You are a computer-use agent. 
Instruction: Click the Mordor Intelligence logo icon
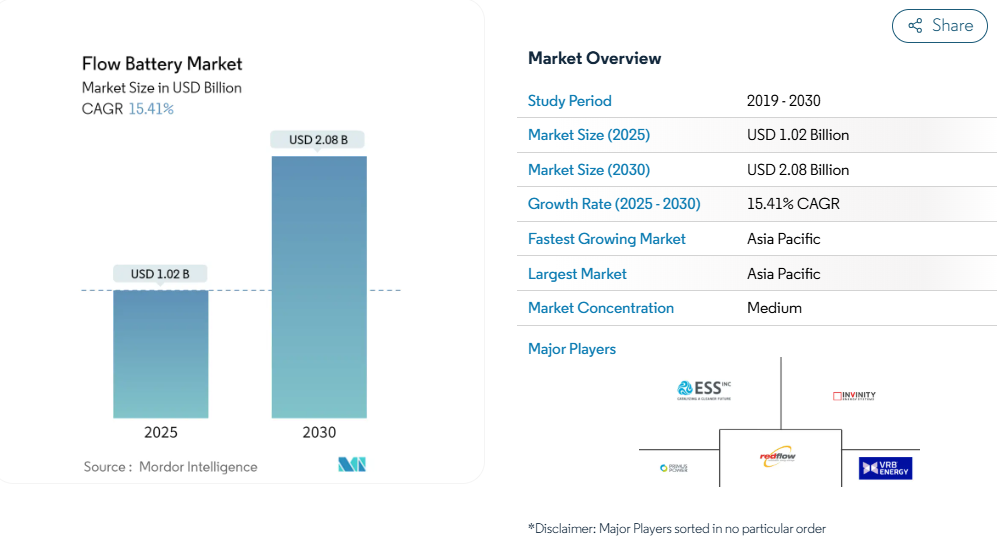coord(352,464)
